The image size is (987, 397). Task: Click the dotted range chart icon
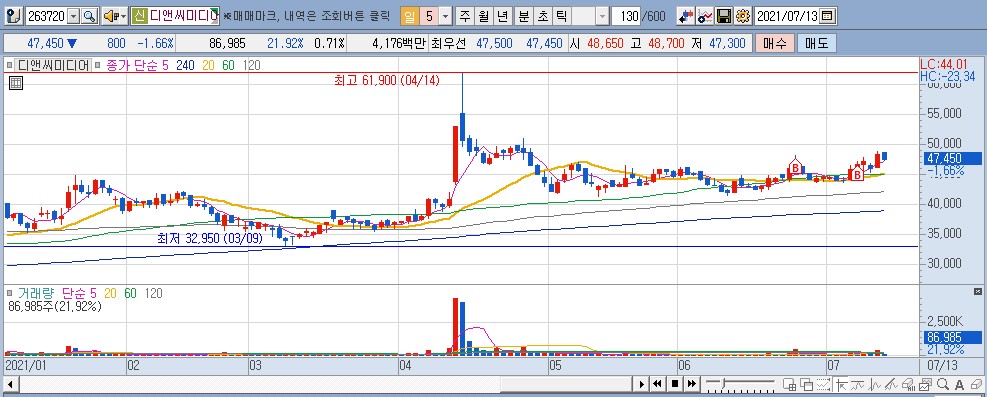[823, 384]
